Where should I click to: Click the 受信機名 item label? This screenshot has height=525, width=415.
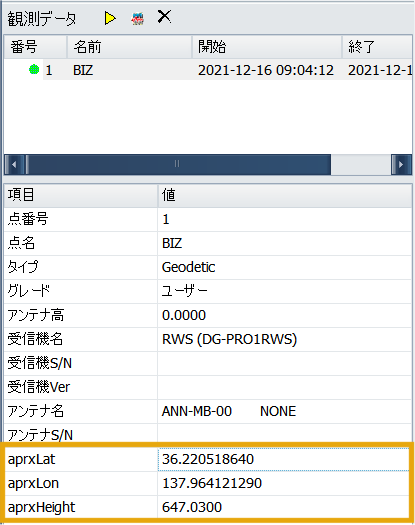pyautogui.click(x=35, y=339)
